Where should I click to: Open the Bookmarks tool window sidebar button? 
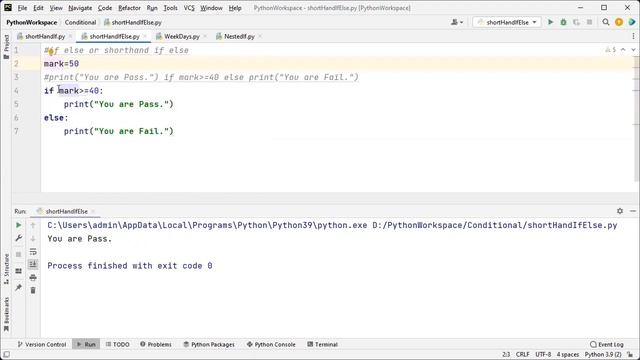click(6, 314)
